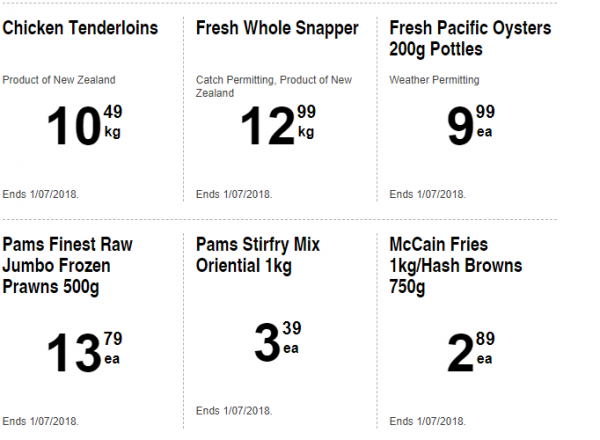Click 'Catch Permitting, Product of New Zealand' note
This screenshot has width=600, height=440.
coord(274,86)
